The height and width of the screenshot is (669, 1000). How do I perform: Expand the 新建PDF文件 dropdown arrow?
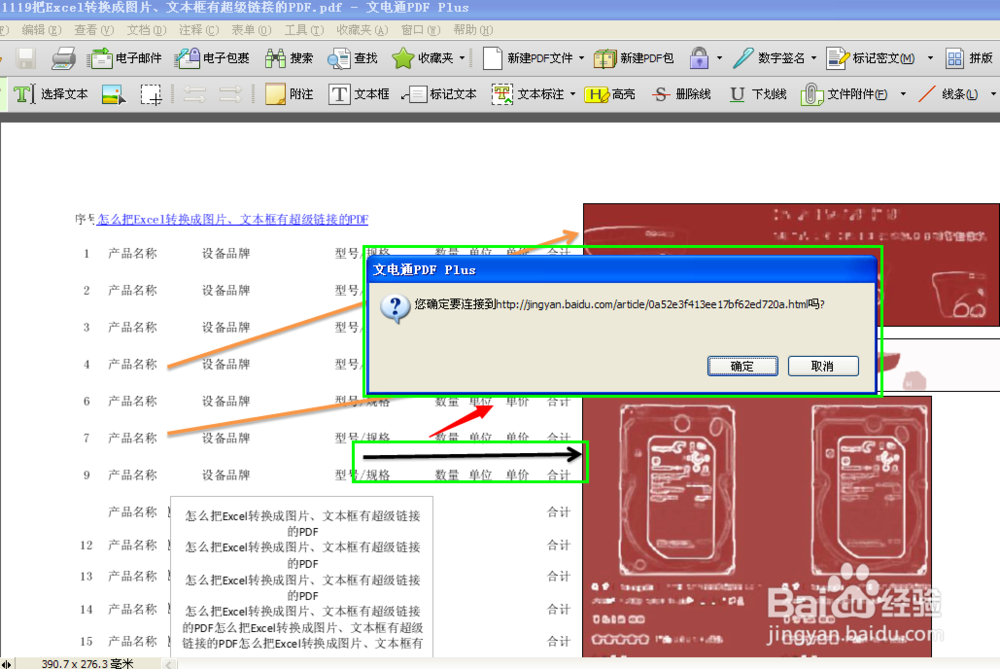coord(581,58)
